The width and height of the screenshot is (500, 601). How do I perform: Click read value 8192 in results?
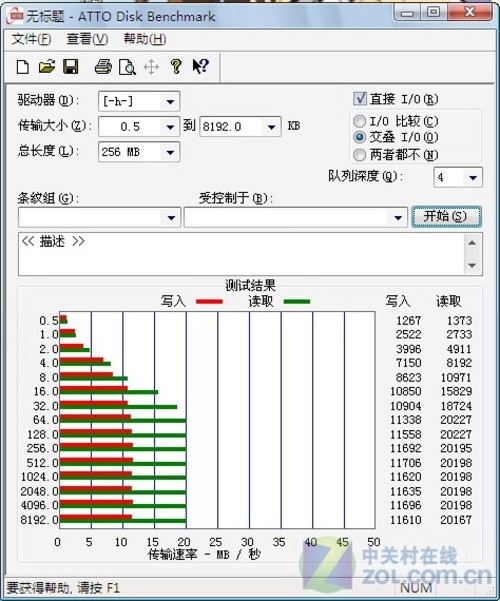pos(459,363)
